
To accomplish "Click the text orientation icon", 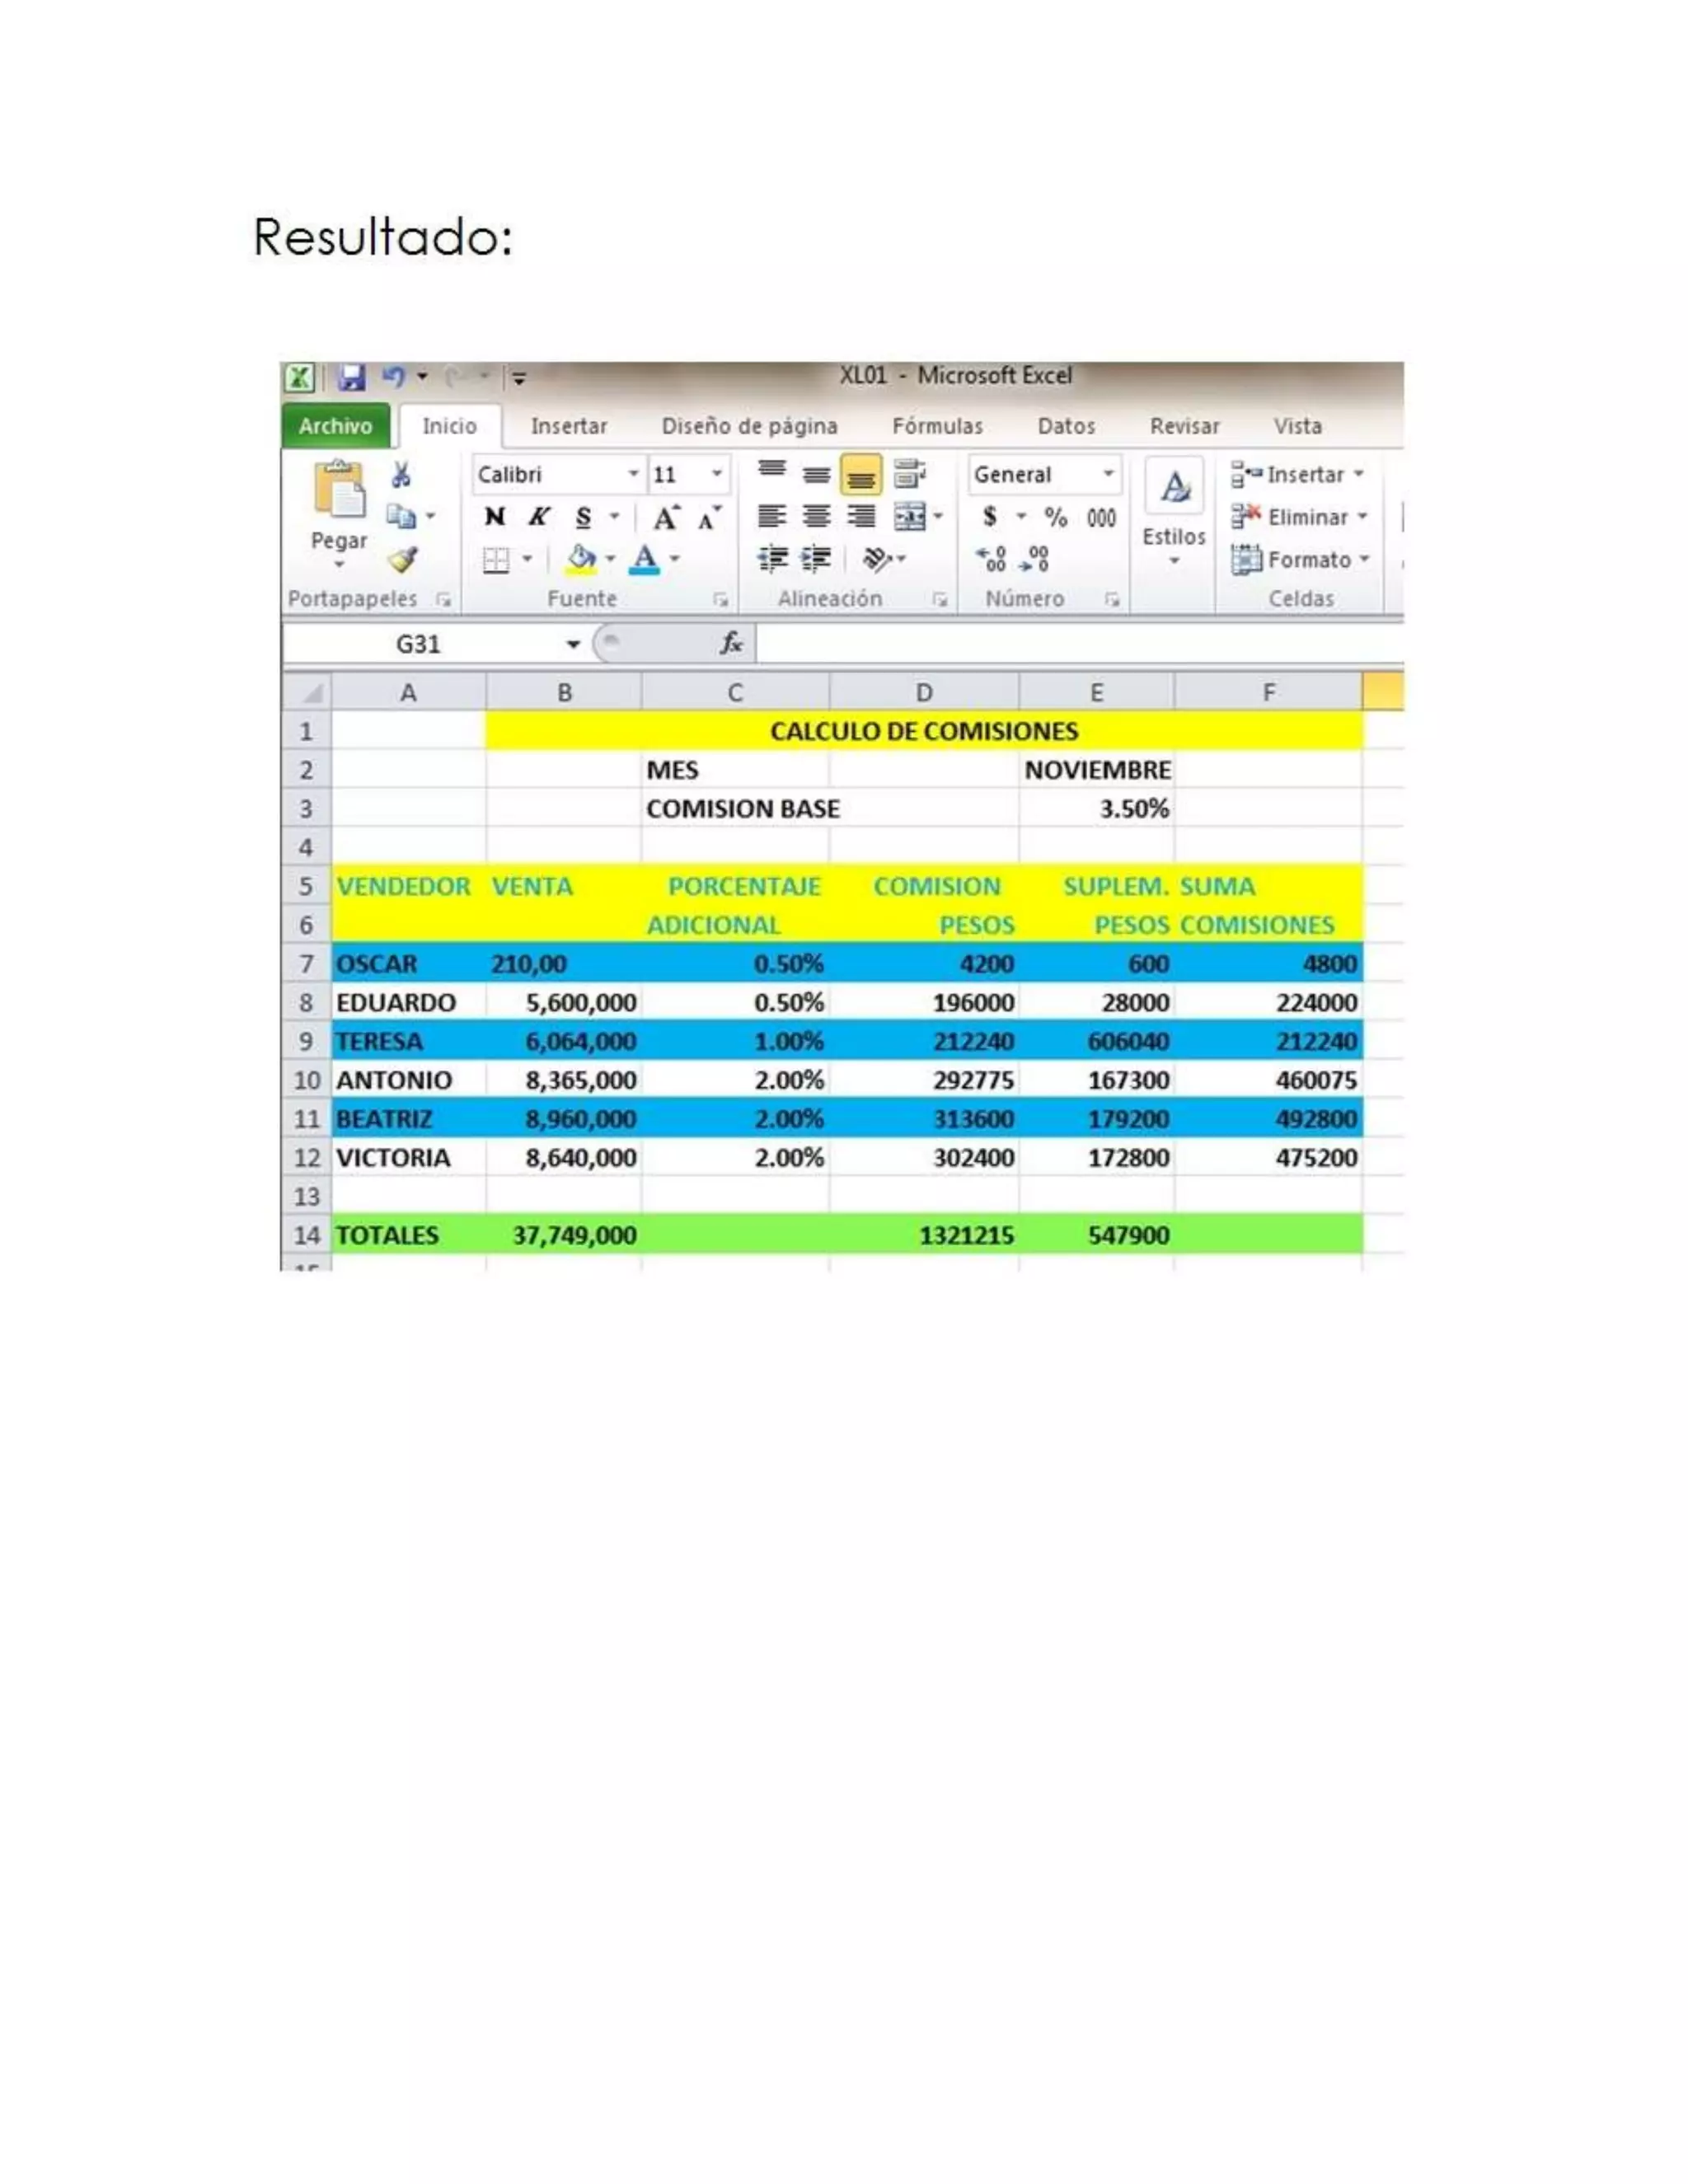I will 877,559.
